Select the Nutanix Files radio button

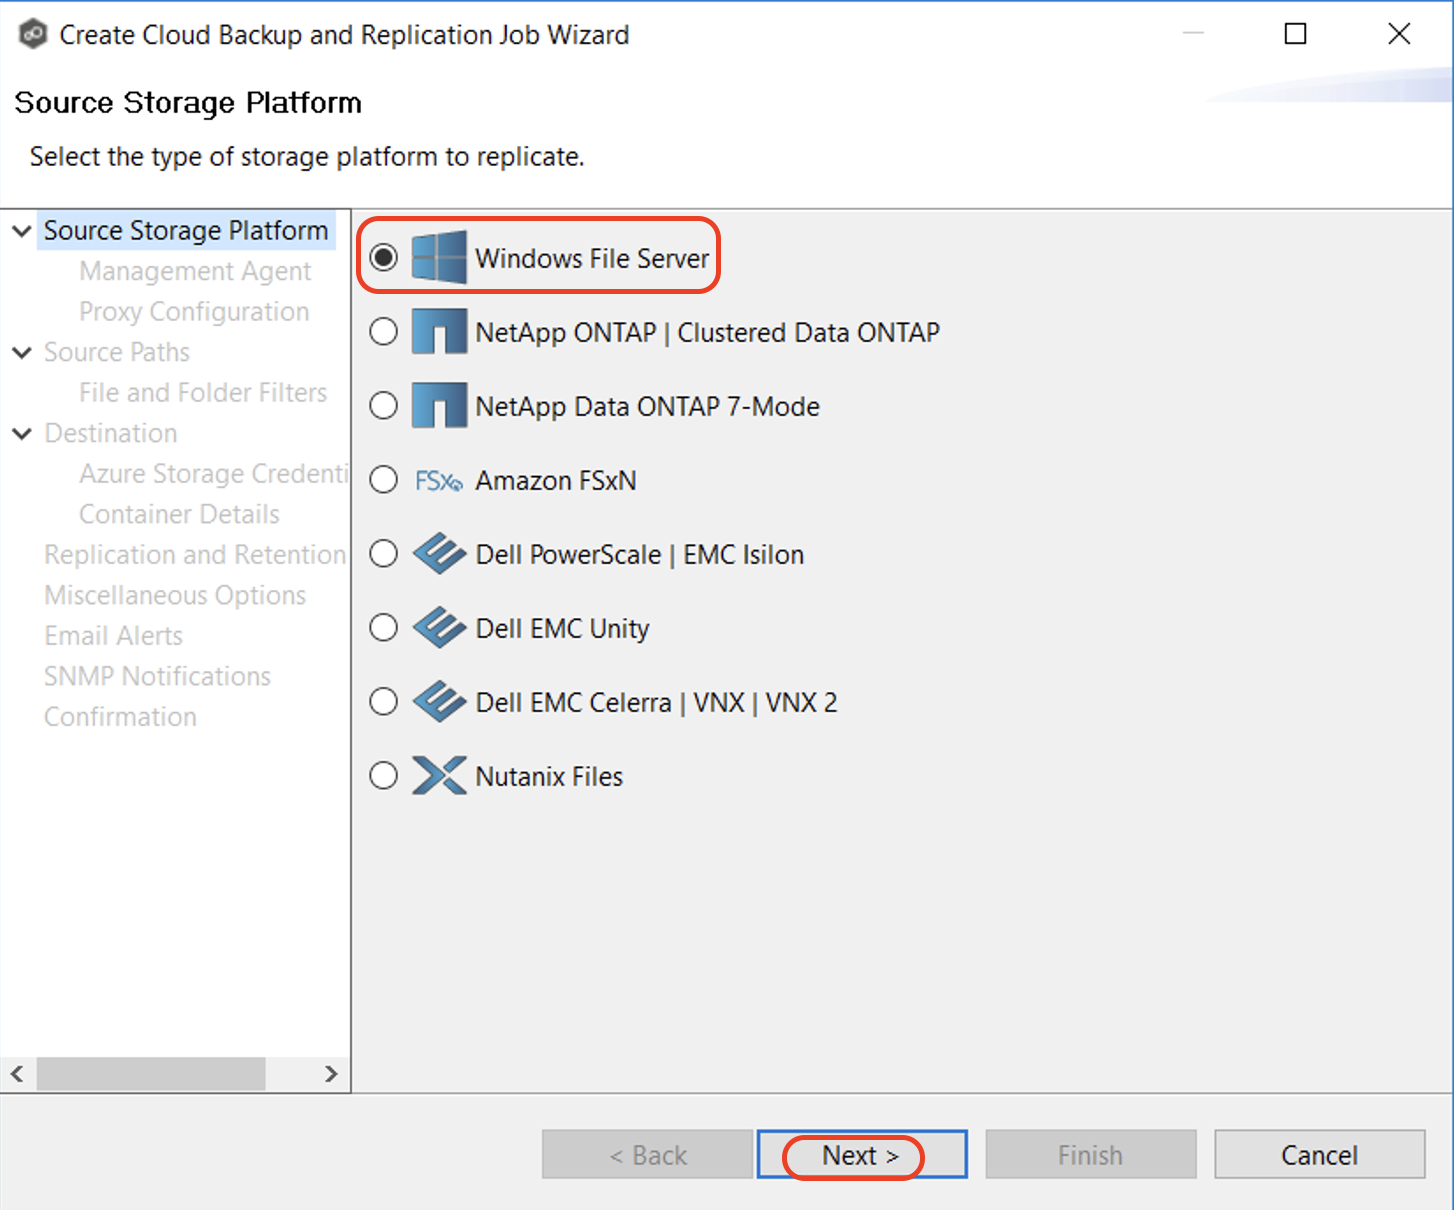[x=384, y=776]
